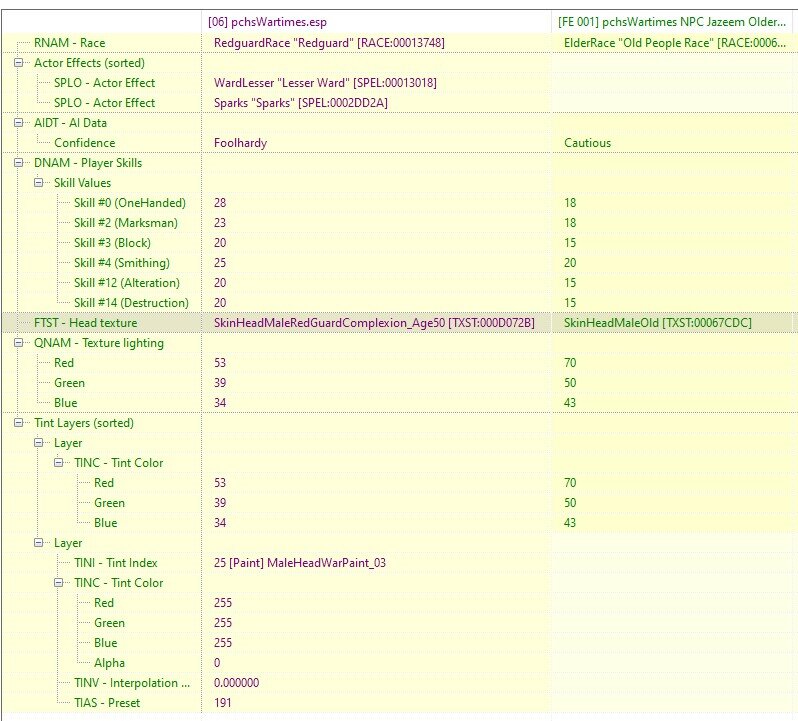Collapse the Actor Effects (sorted) node

[18, 63]
